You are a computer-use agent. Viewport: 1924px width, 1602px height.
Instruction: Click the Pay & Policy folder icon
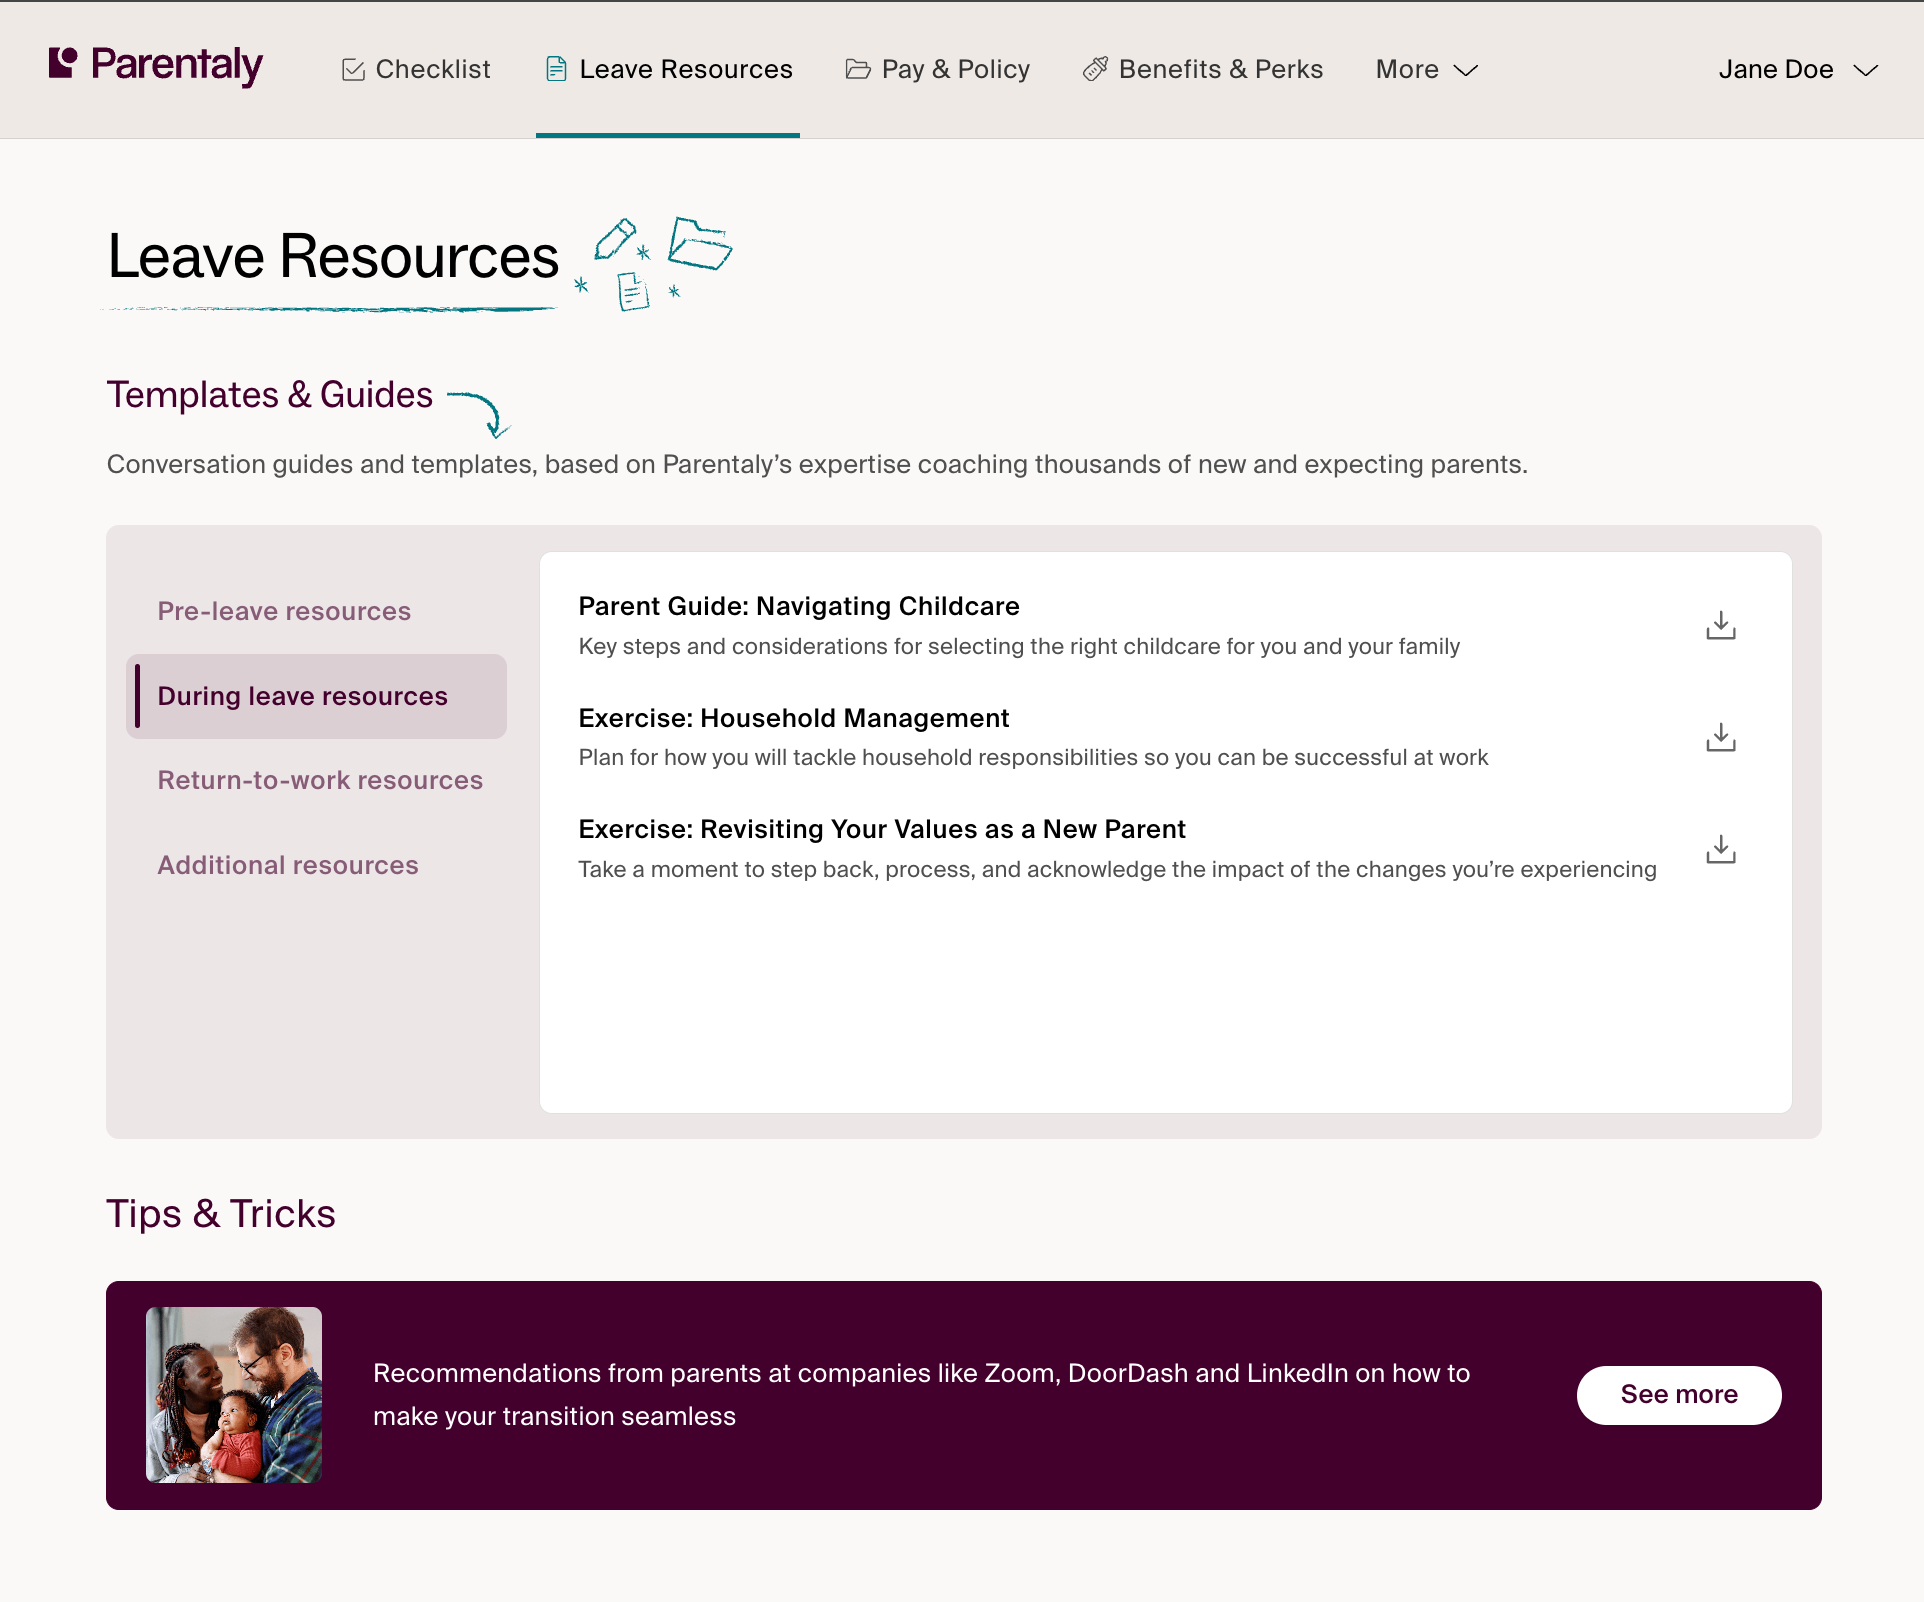858,70
